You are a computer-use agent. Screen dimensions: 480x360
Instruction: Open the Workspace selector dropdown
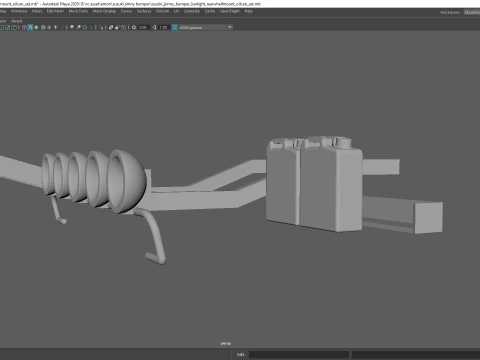pos(472,12)
